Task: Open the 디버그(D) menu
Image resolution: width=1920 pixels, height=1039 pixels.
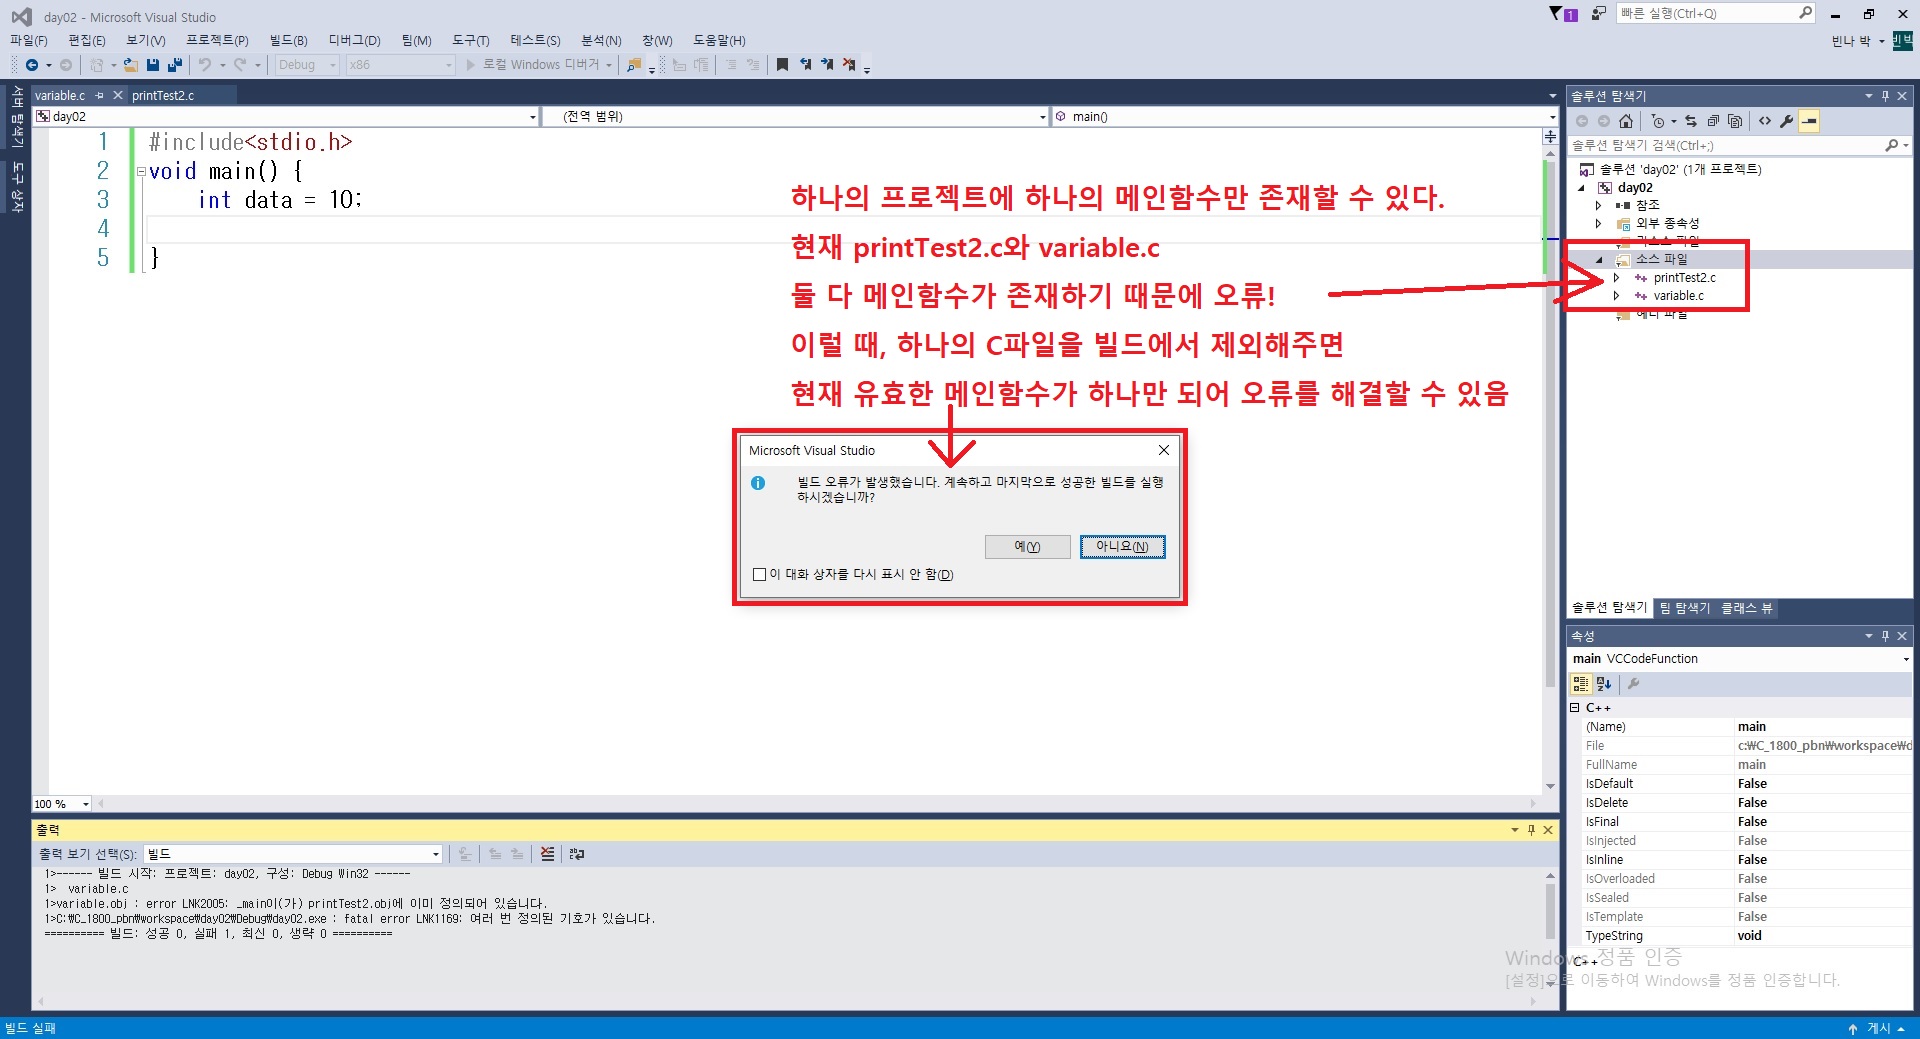Action: pyautogui.click(x=355, y=40)
